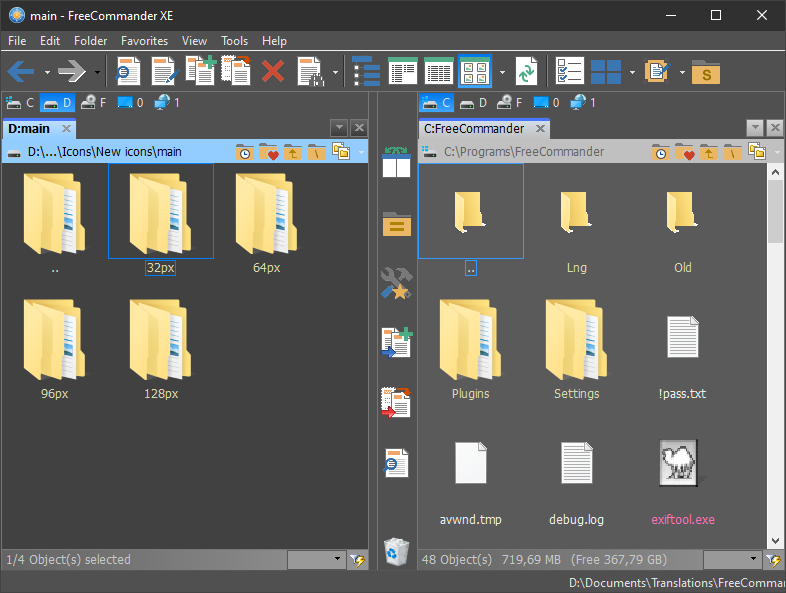Open the Favorites menu
This screenshot has width=786, height=593.
pos(144,41)
